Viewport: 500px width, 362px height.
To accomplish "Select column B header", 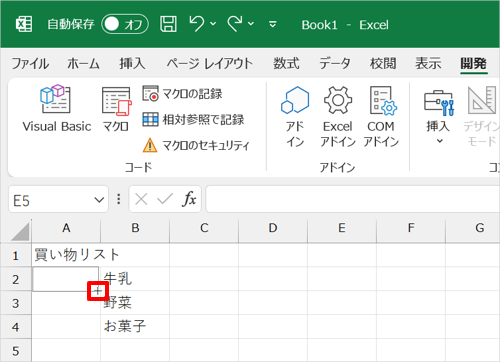I will [x=135, y=228].
